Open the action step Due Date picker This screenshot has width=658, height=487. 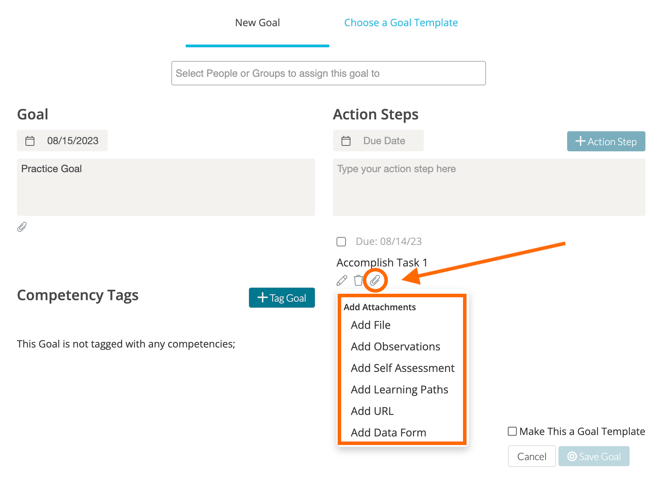(384, 141)
